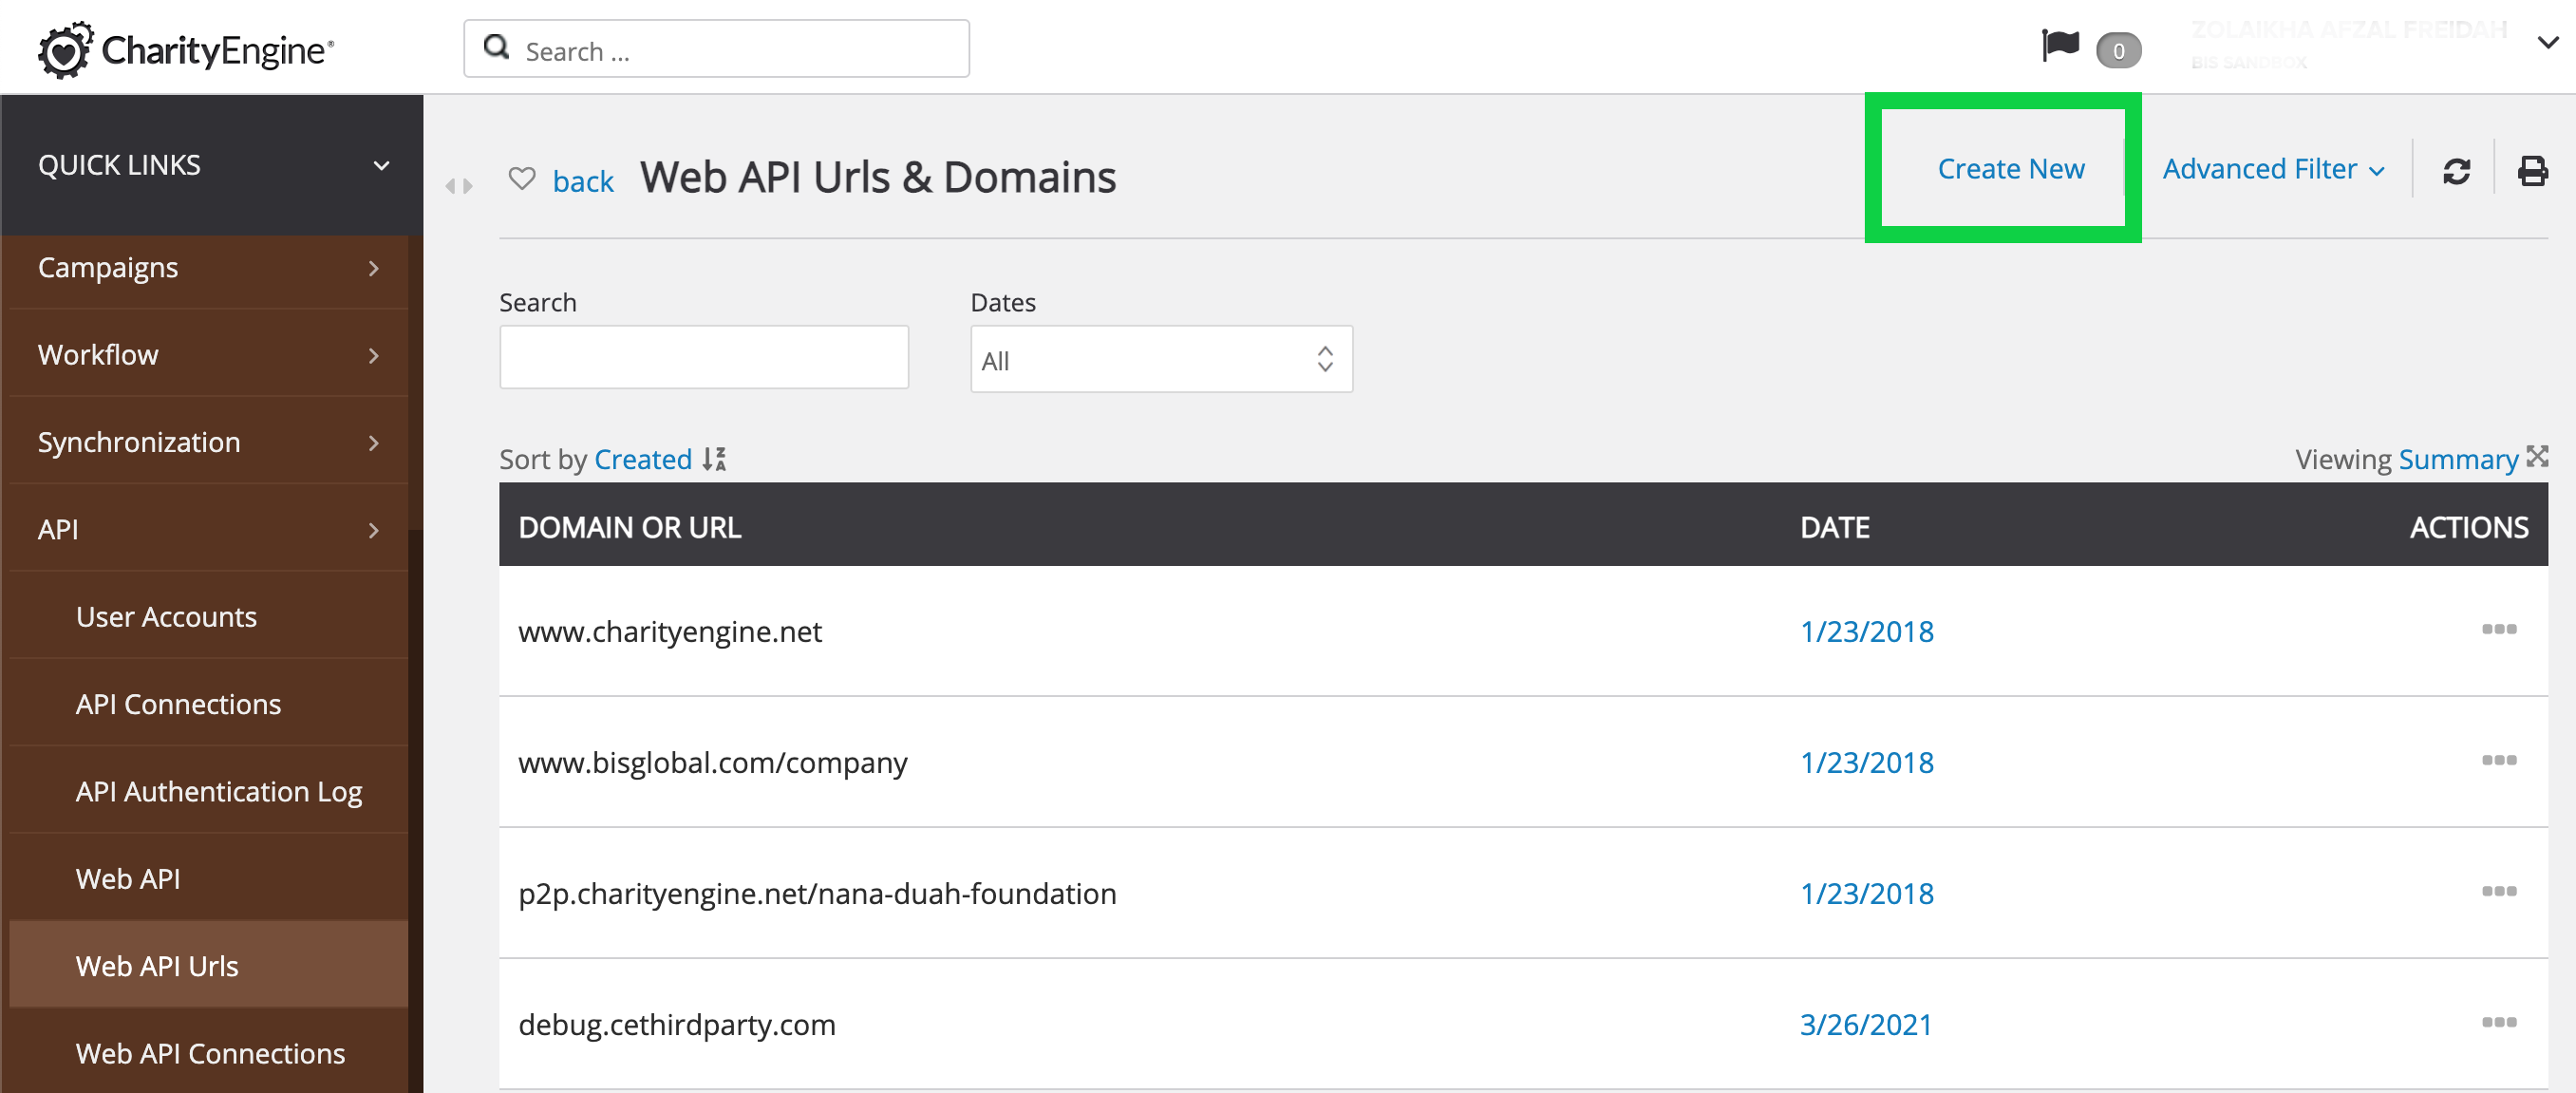
Task: Open Web API in sidebar
Action: click(208, 878)
